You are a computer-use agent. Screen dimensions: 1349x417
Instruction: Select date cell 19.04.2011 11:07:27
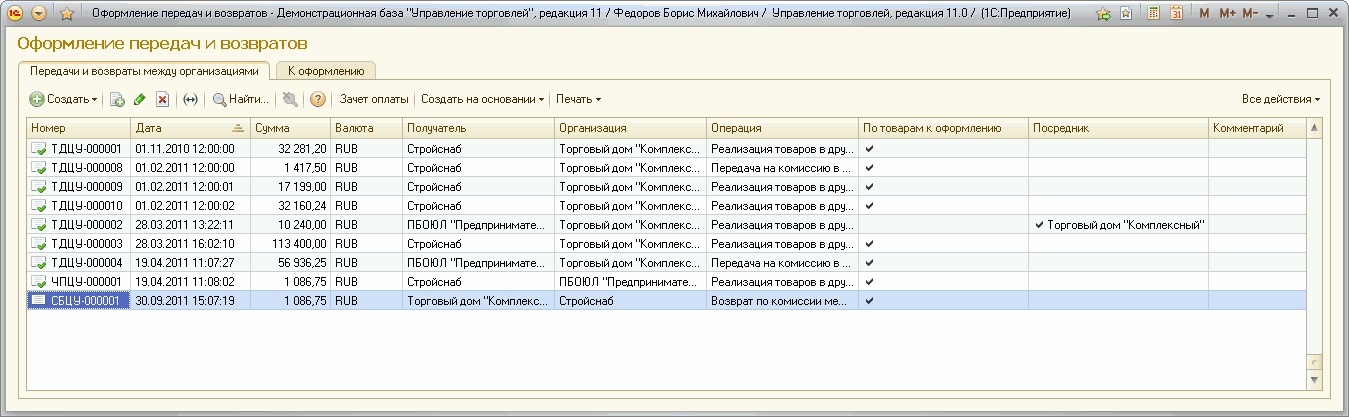tap(190, 262)
